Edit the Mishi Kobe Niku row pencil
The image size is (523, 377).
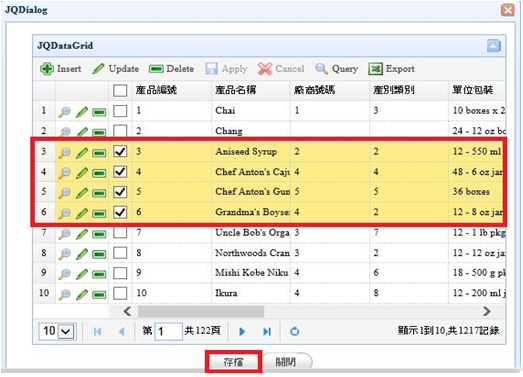click(x=82, y=274)
